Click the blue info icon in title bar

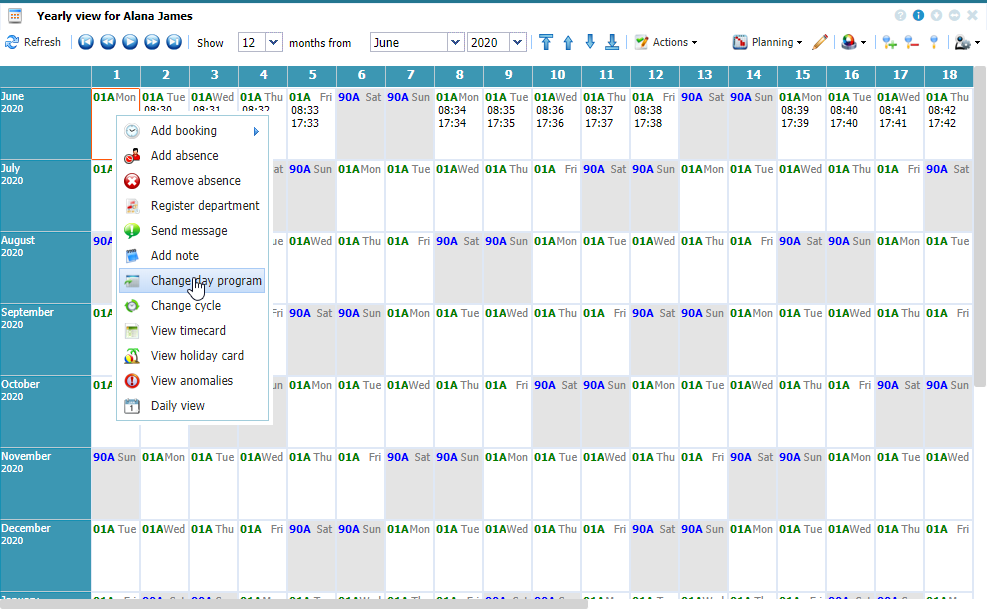919,16
